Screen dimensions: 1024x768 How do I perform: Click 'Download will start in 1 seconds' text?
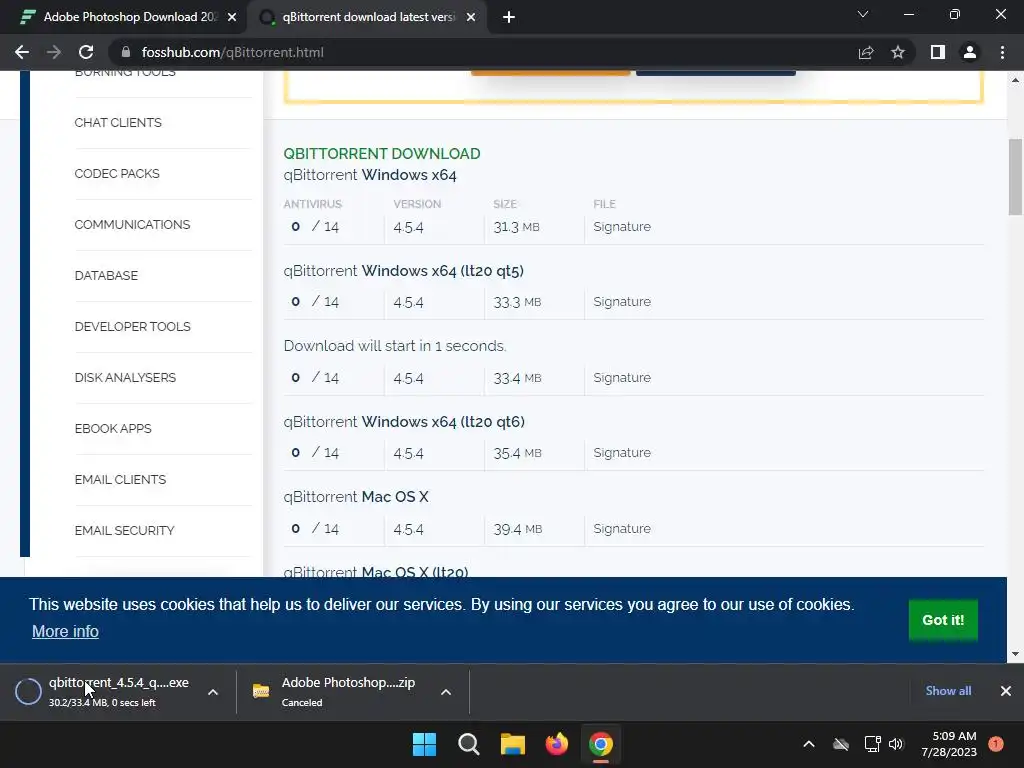point(394,346)
